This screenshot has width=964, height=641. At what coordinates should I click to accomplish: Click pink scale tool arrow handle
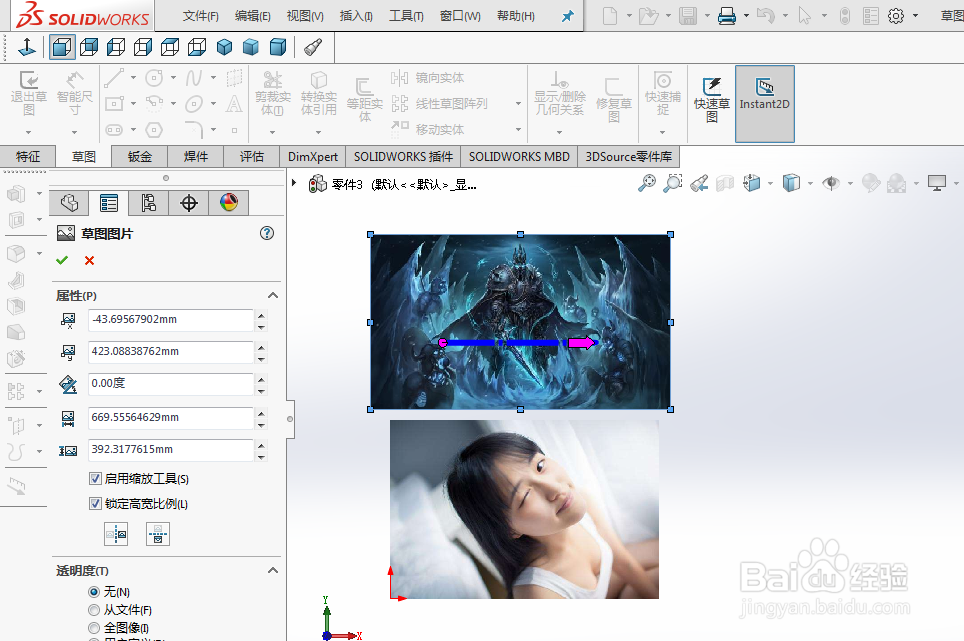pos(582,343)
